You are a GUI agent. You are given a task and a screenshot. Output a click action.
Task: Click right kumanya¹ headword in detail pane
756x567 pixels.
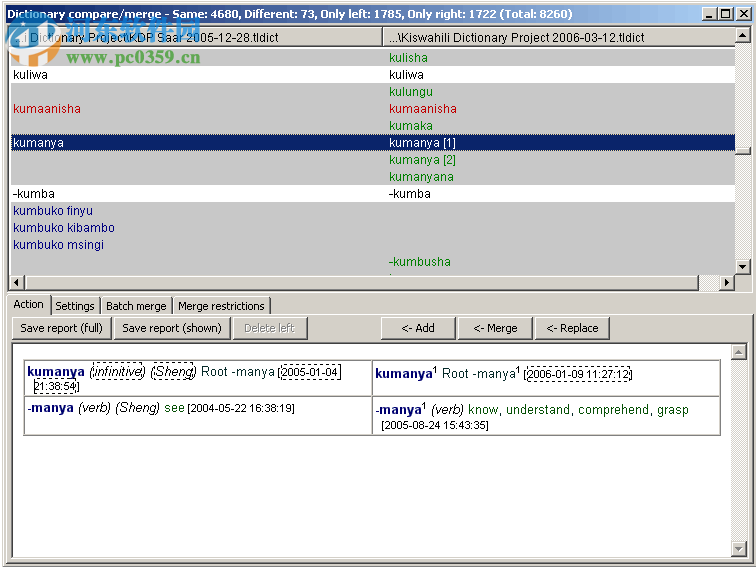pos(406,373)
